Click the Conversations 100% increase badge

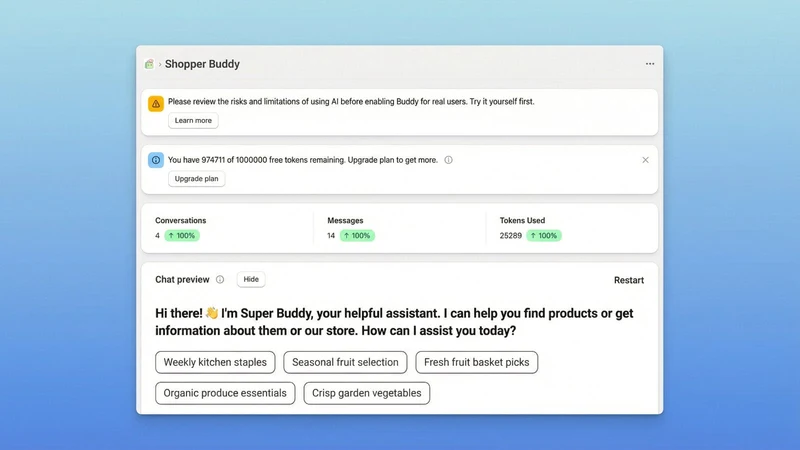(x=182, y=236)
